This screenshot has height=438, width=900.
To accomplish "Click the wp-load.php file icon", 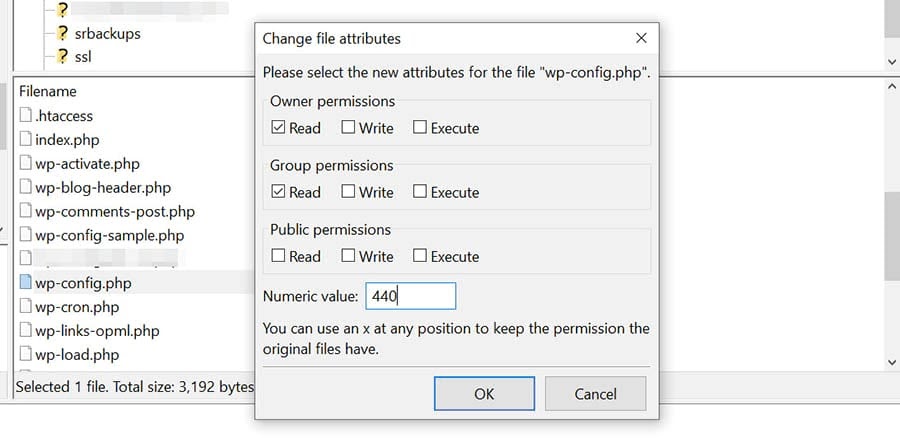I will (26, 355).
